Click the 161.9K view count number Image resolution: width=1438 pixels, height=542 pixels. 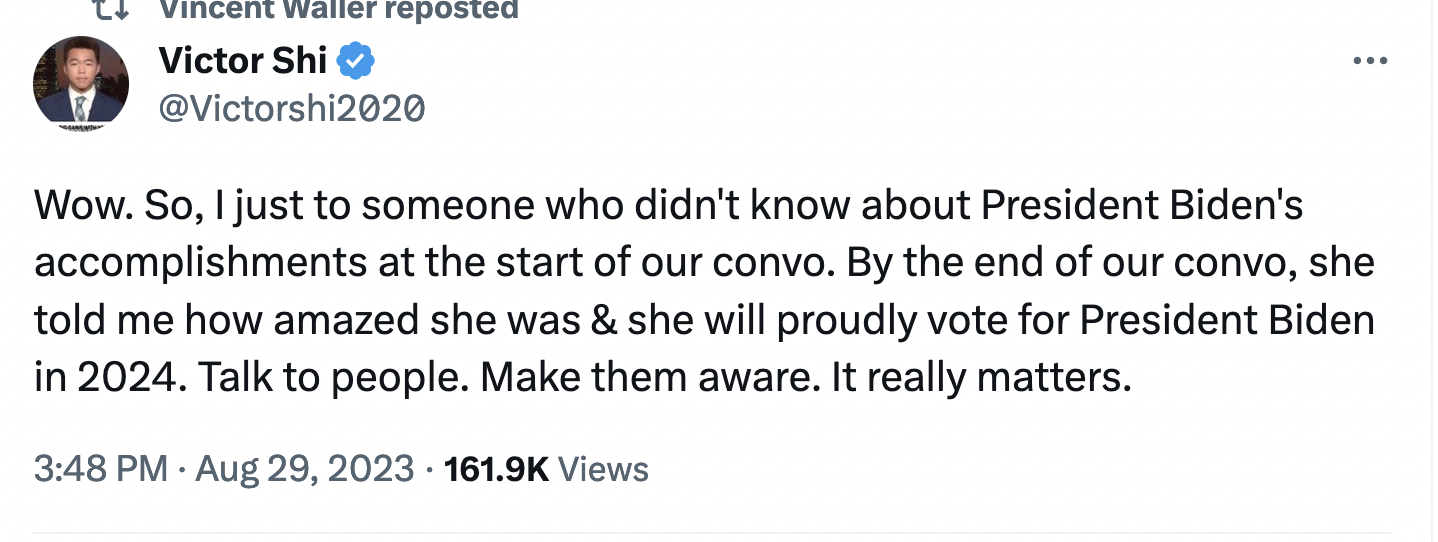(x=495, y=468)
